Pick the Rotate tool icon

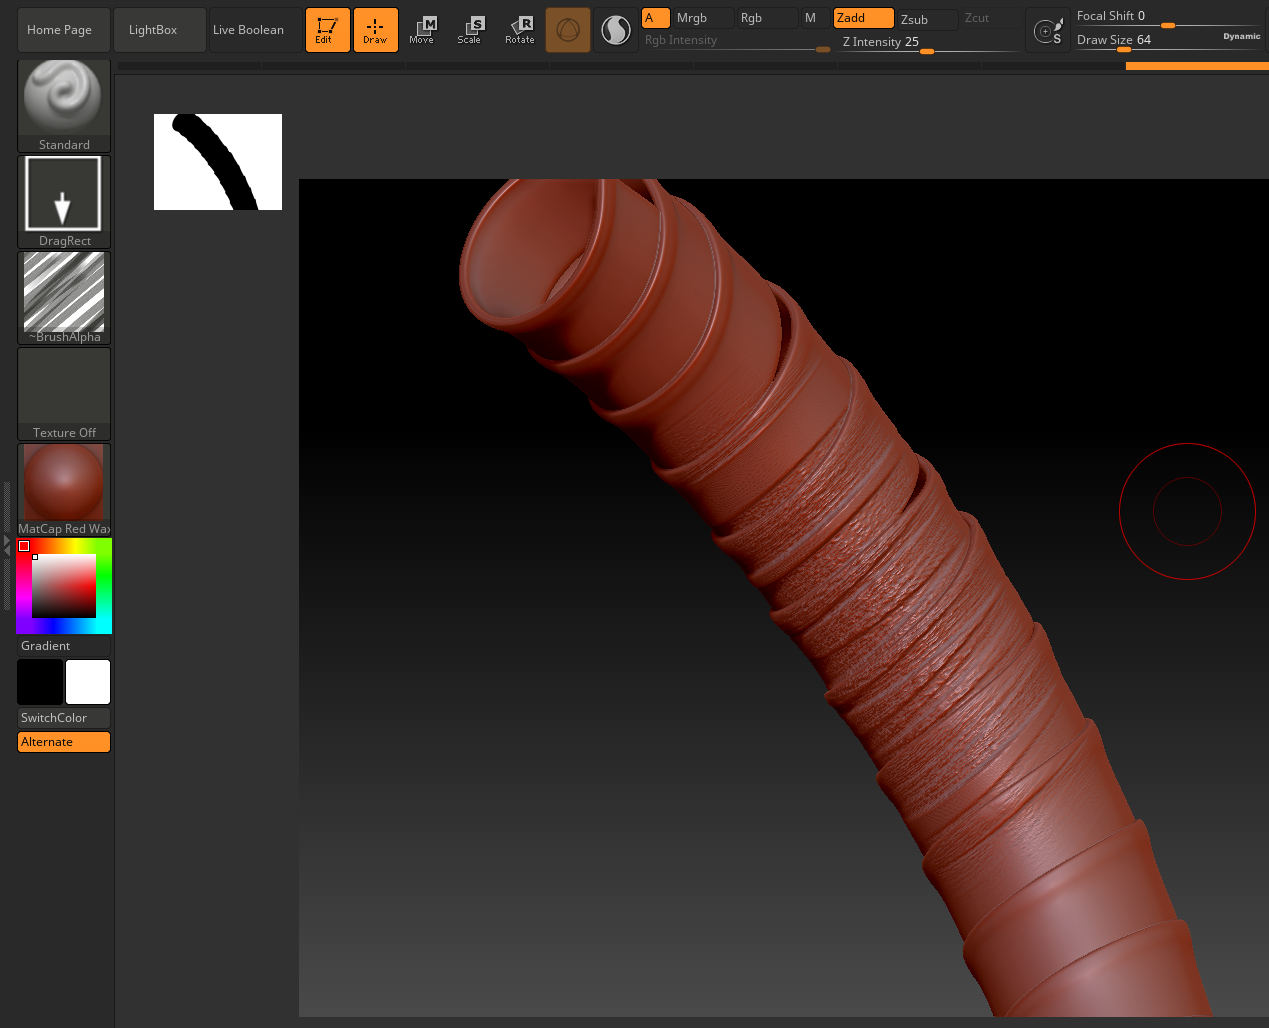(519, 30)
